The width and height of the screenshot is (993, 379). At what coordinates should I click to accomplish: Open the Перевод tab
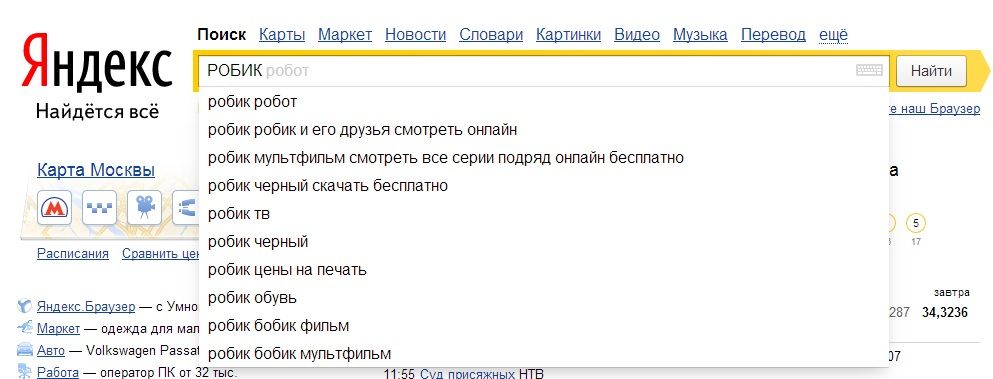click(x=773, y=34)
